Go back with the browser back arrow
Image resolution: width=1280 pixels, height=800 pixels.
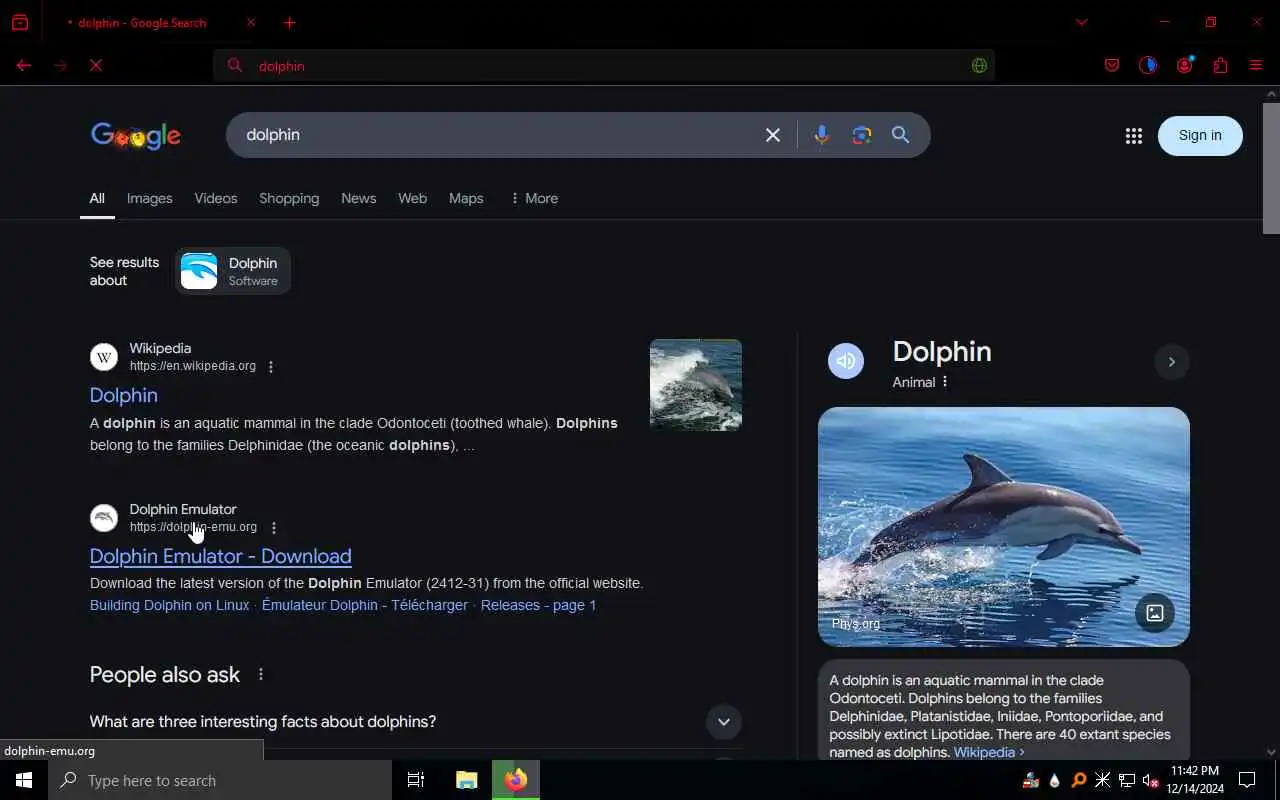[x=24, y=65]
